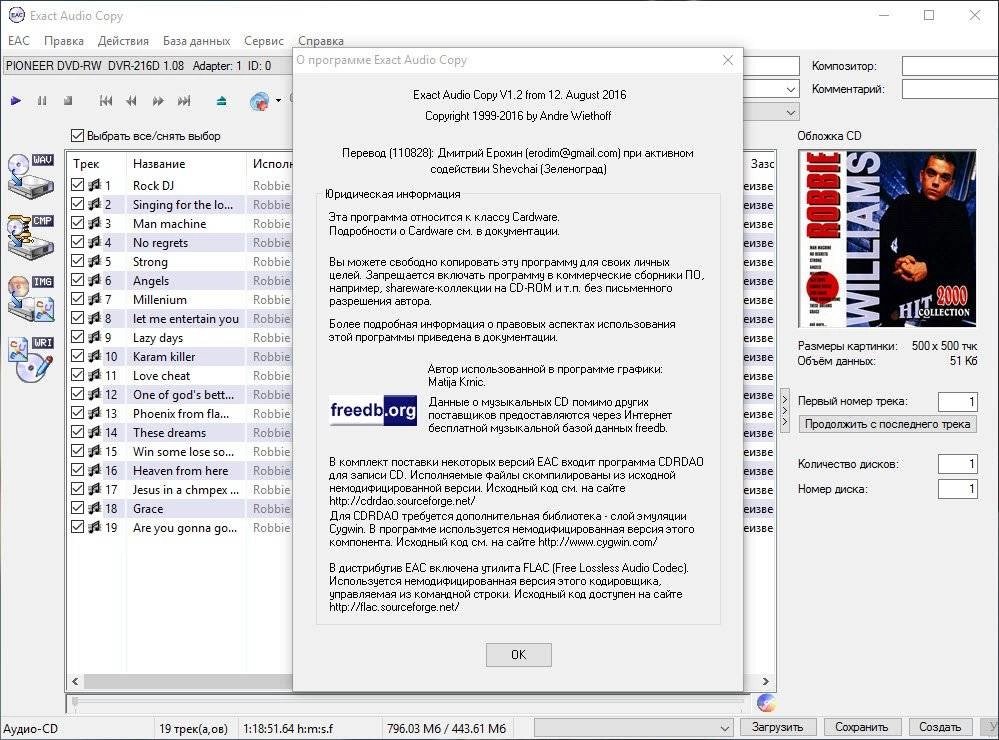Click music note icon of track 5
The height and width of the screenshot is (740, 999).
point(94,261)
